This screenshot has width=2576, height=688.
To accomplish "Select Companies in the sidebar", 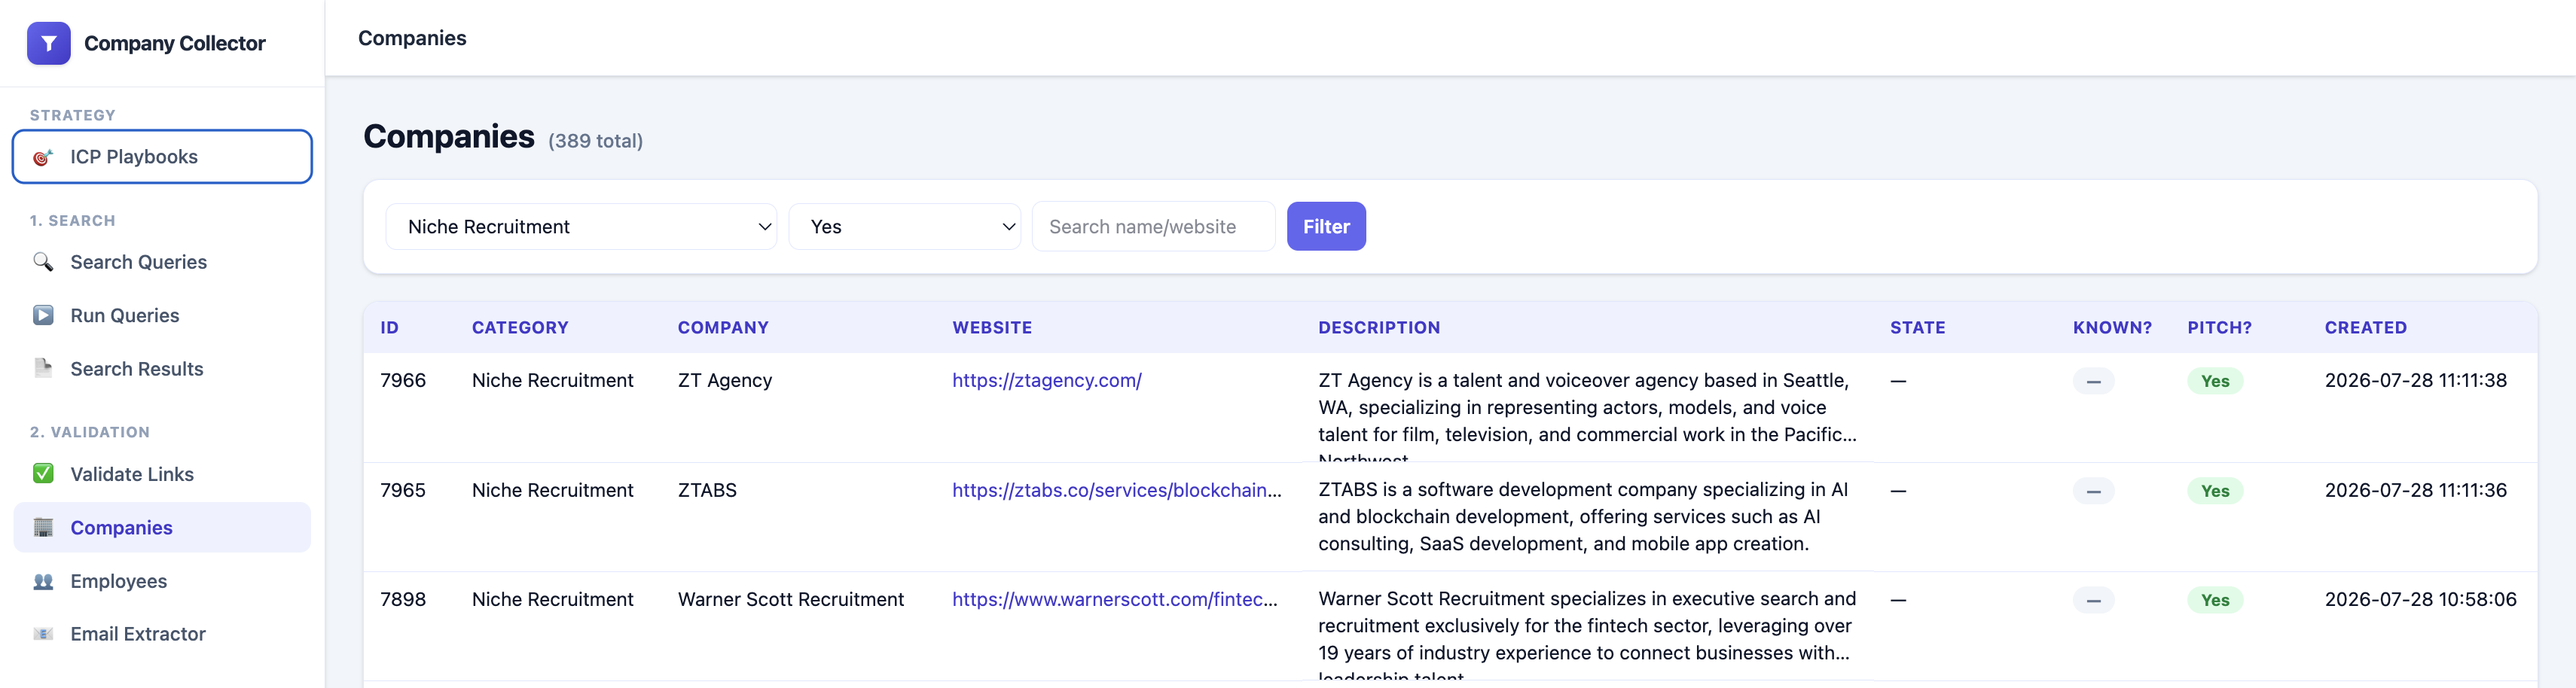I will (162, 527).
